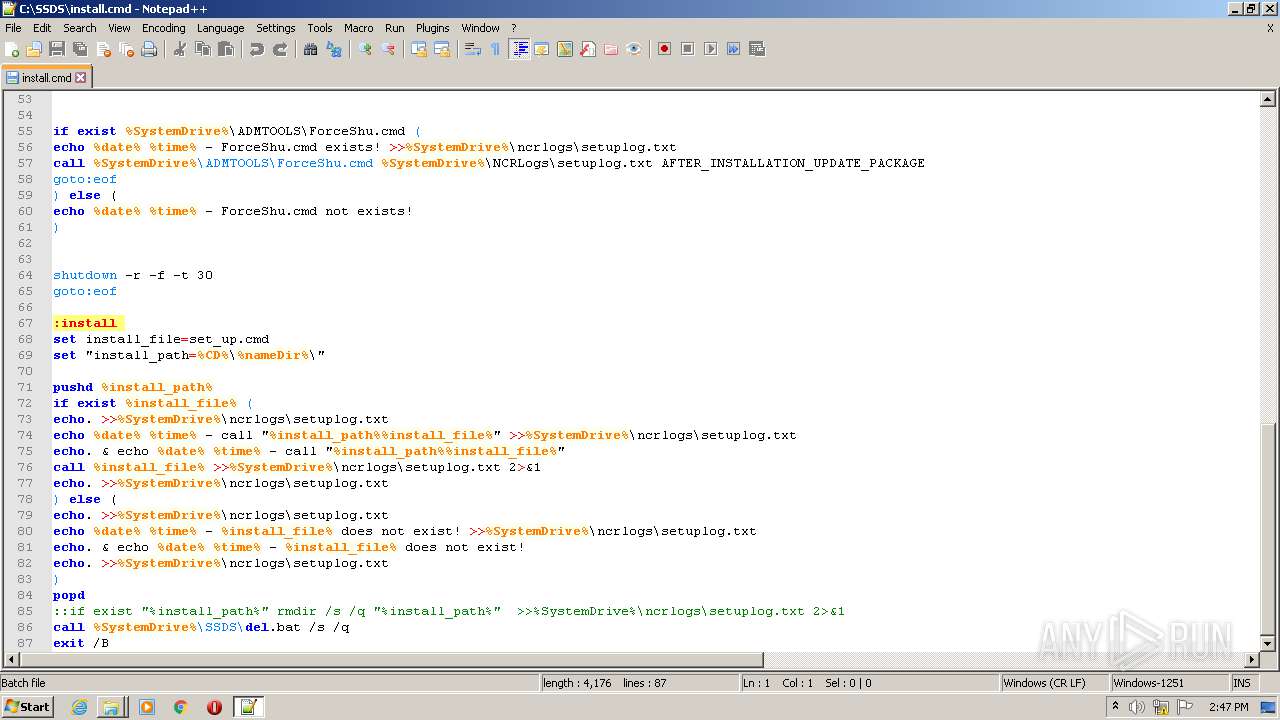The image size is (1280, 720).
Task: Click the vertical scrollbar down arrow
Action: tap(1268, 644)
